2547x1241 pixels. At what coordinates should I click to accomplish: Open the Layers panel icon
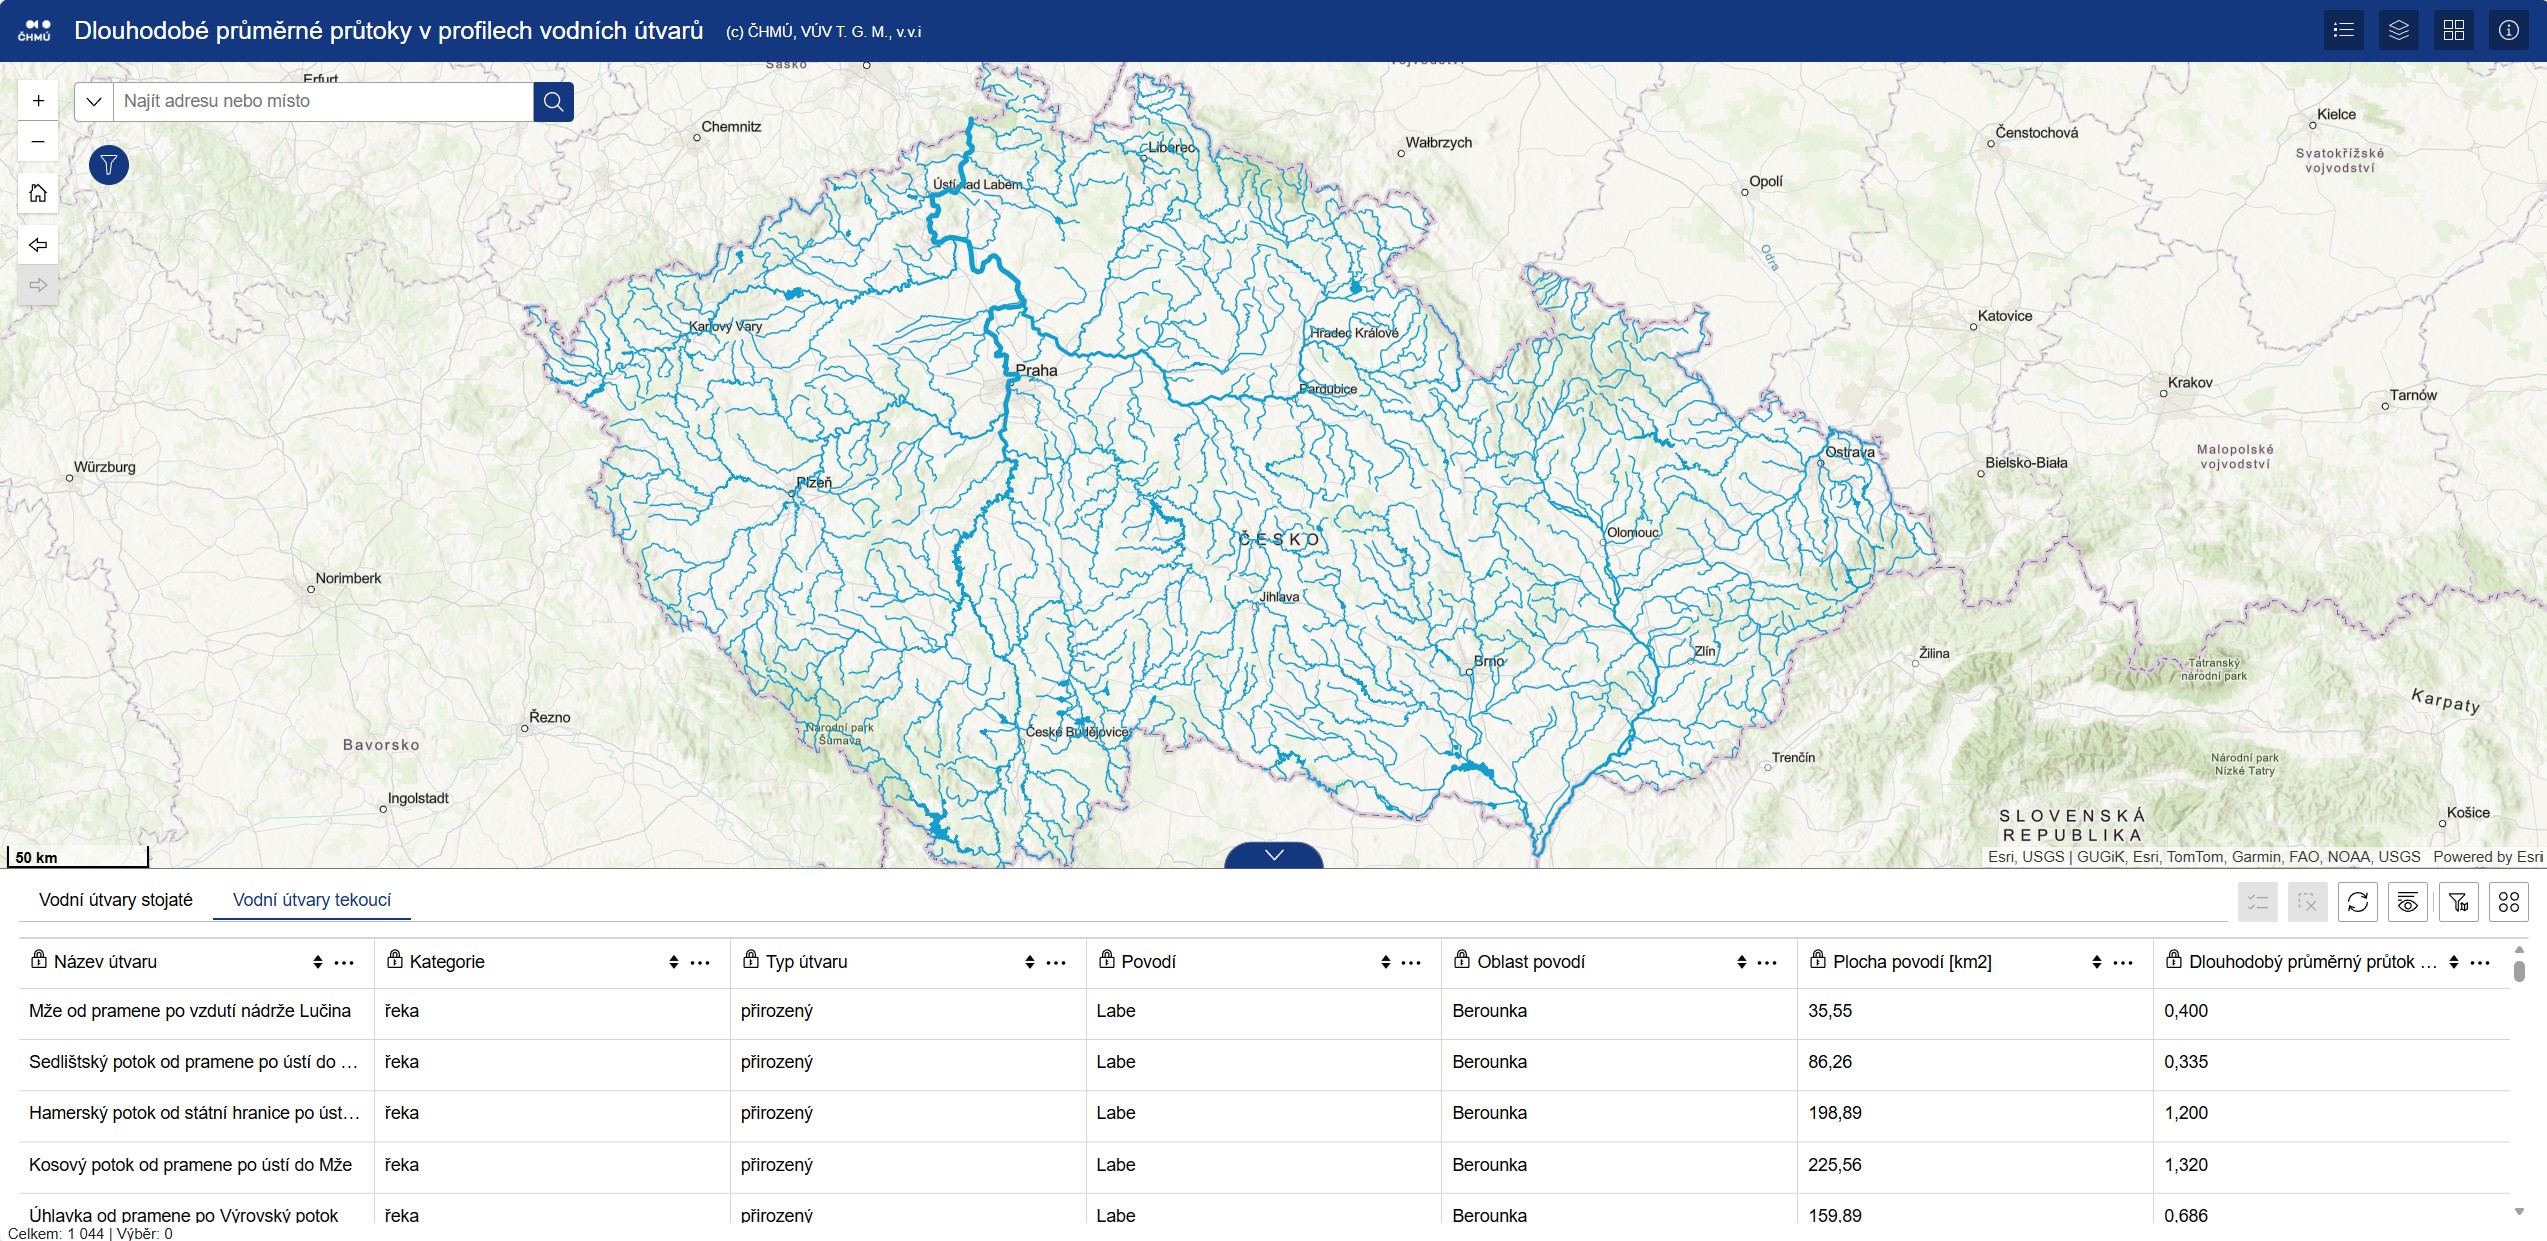point(2397,30)
